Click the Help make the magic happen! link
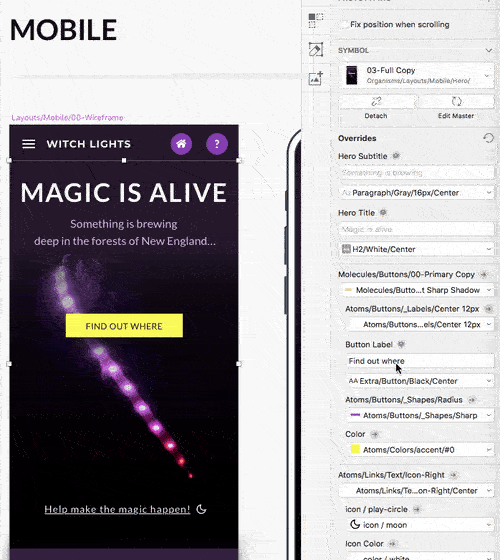 point(117,509)
